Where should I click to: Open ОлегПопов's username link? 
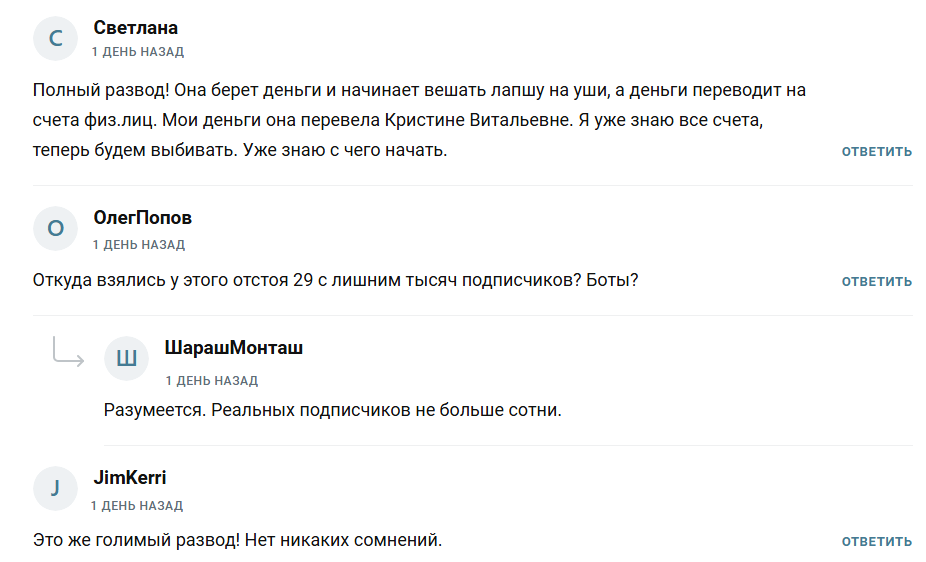142,218
